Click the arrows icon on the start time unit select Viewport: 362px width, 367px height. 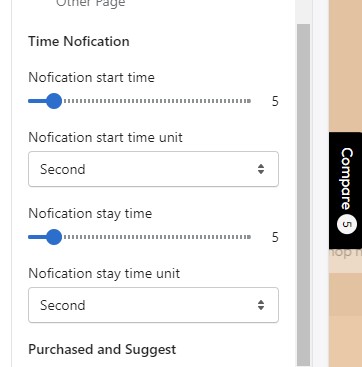[x=261, y=169]
